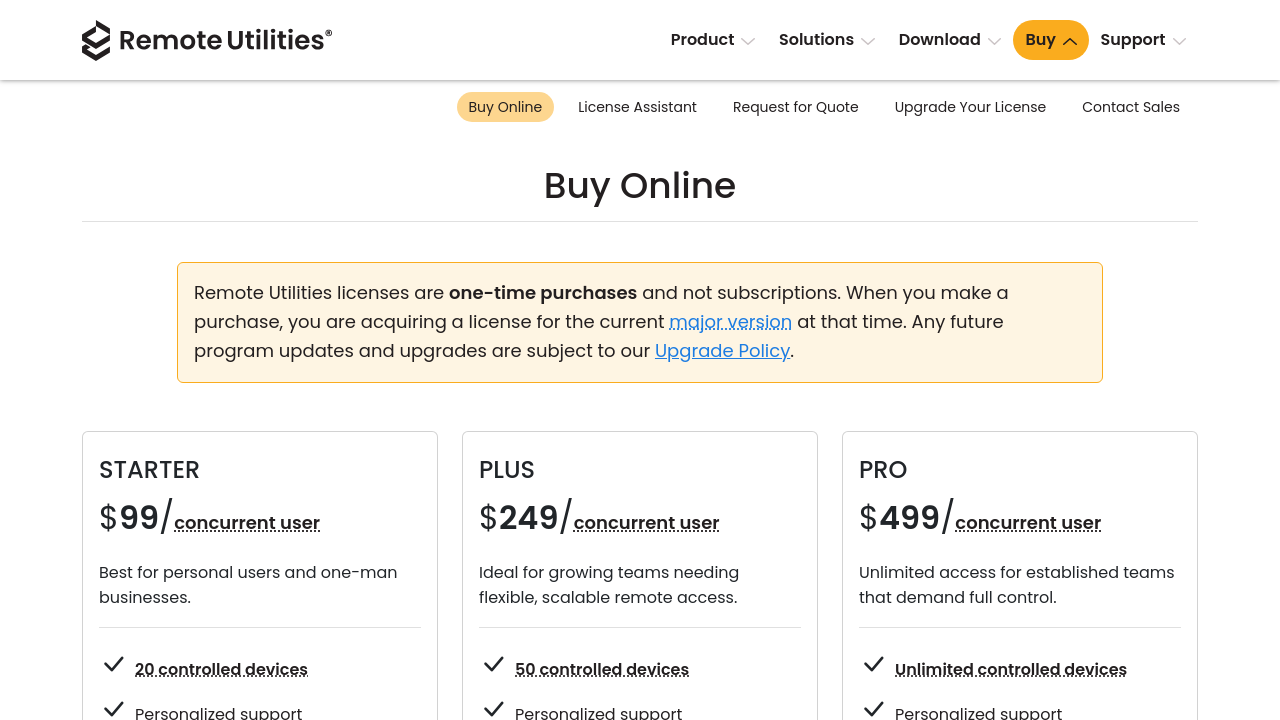This screenshot has width=1280, height=720.
Task: Click the checkmark beside 50 controlled devices
Action: [492, 664]
